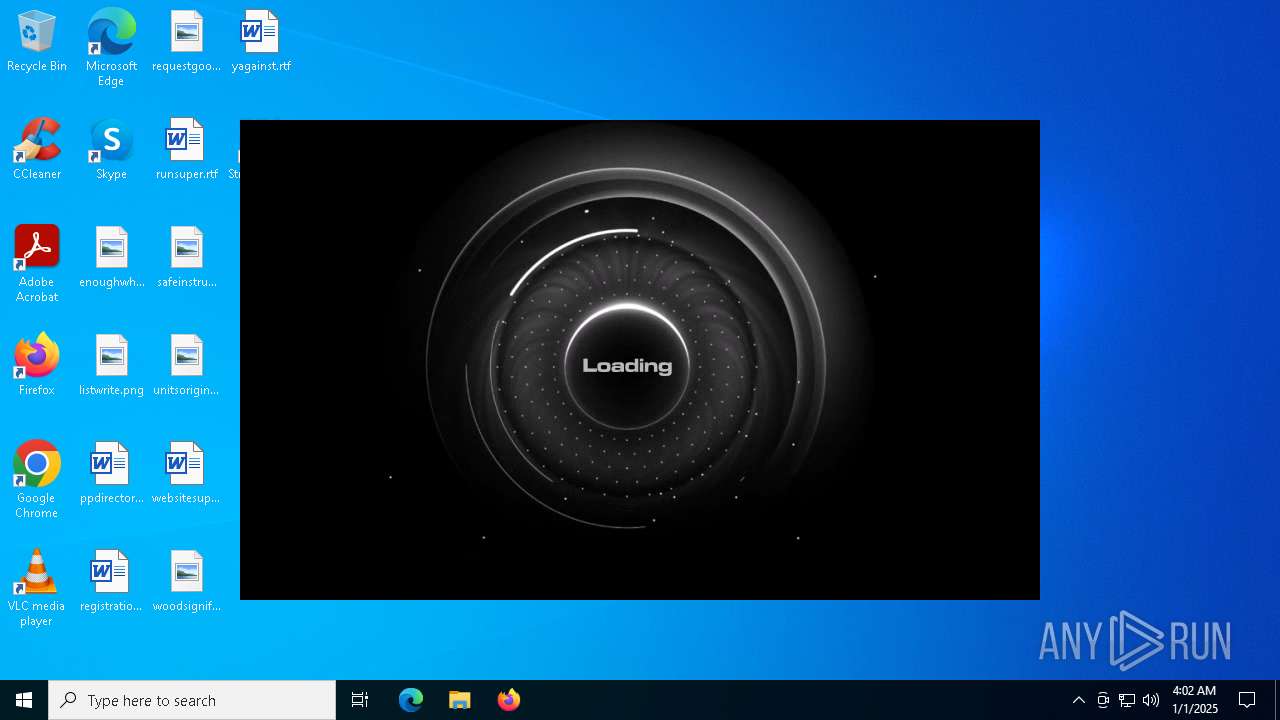Select the registratio... Word document
This screenshot has width=1280, height=720.
click(x=111, y=582)
